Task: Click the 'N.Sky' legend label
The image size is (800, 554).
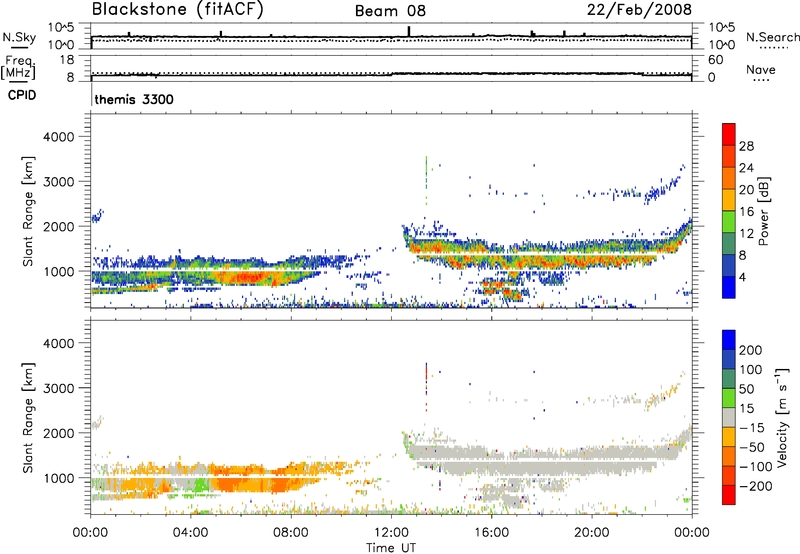Action: click(x=19, y=37)
